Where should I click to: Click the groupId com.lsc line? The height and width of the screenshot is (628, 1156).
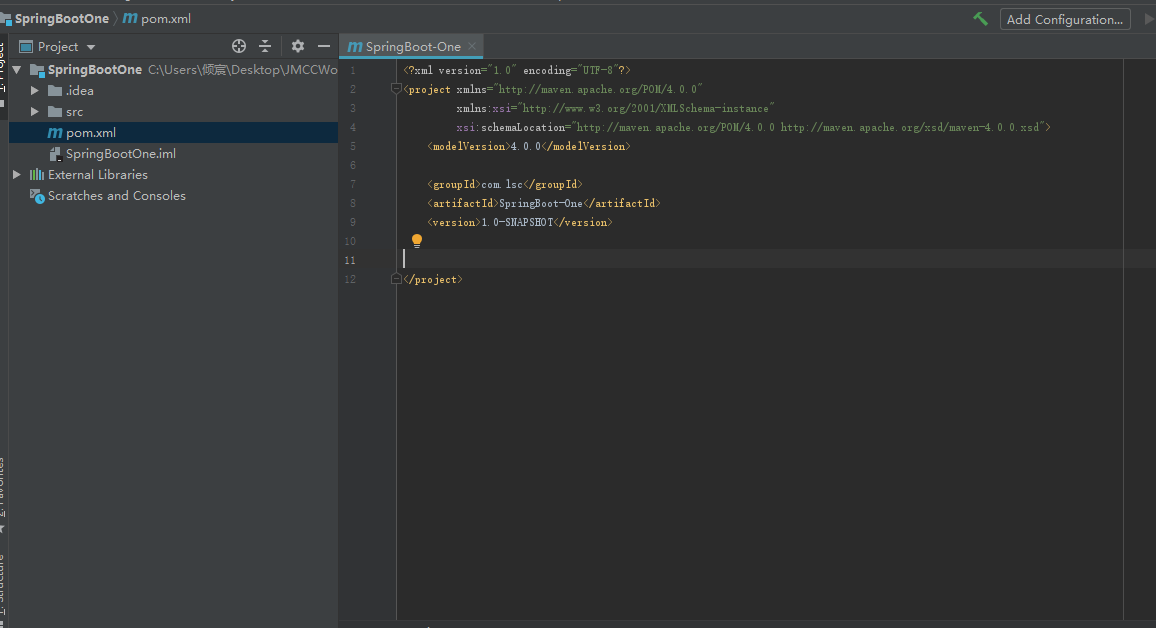(504, 184)
